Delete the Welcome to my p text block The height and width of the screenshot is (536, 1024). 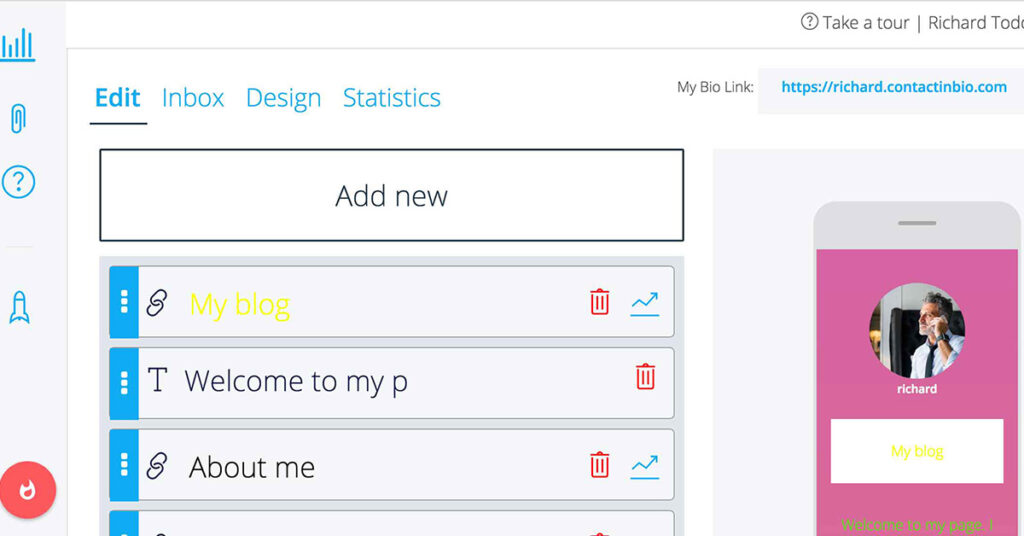(645, 377)
